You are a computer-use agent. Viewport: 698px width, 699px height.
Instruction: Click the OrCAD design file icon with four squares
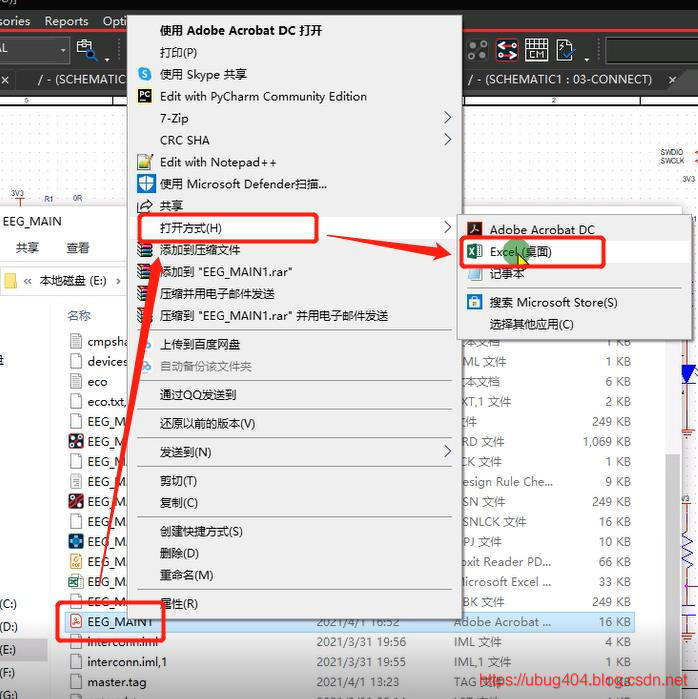pyautogui.click(x=76, y=441)
